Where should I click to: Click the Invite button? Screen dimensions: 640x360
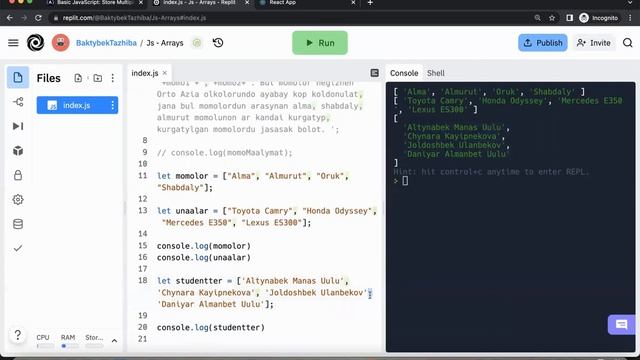coord(593,43)
